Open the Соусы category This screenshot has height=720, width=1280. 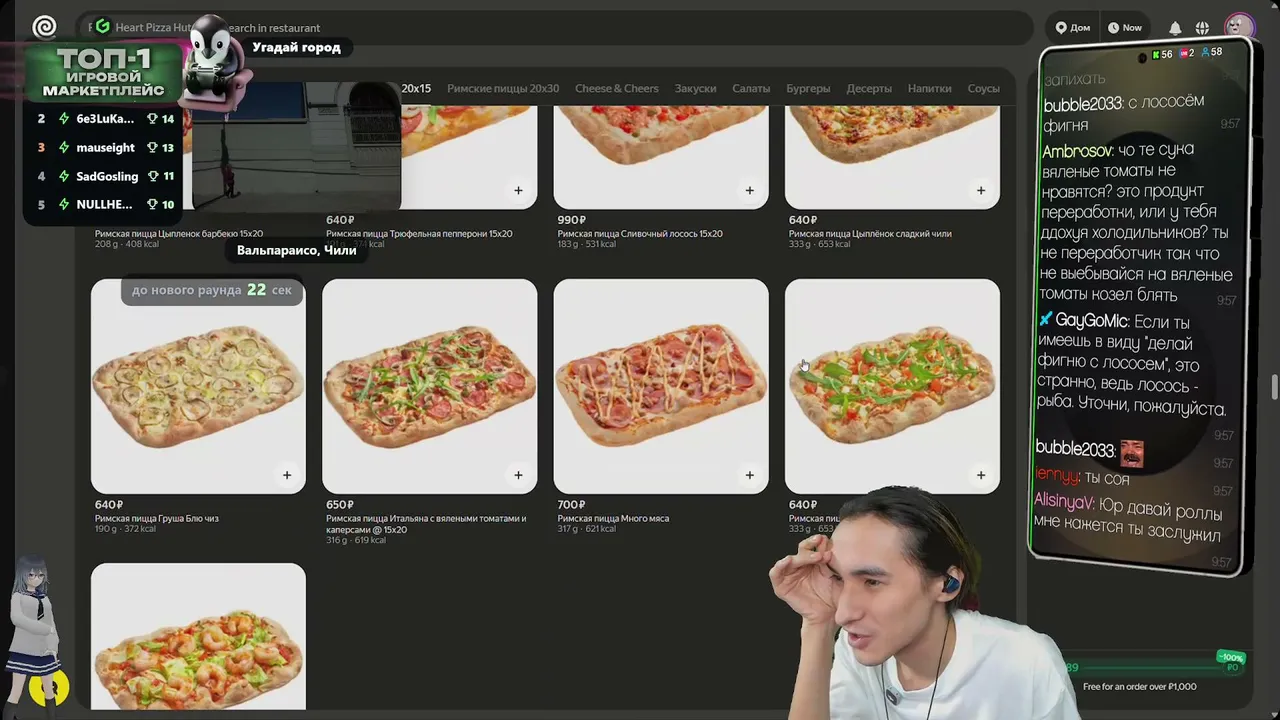point(983,88)
